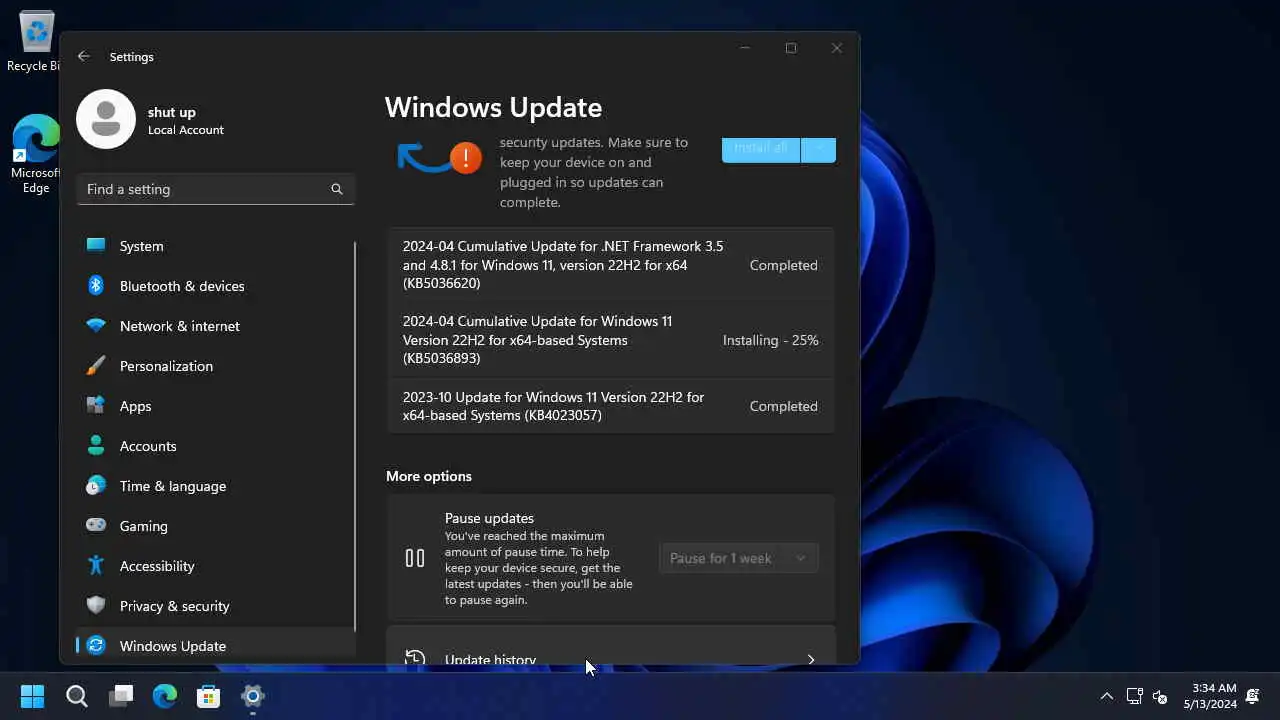Go back using the Settings back arrow
Screen dimensions: 1280x720
84,57
